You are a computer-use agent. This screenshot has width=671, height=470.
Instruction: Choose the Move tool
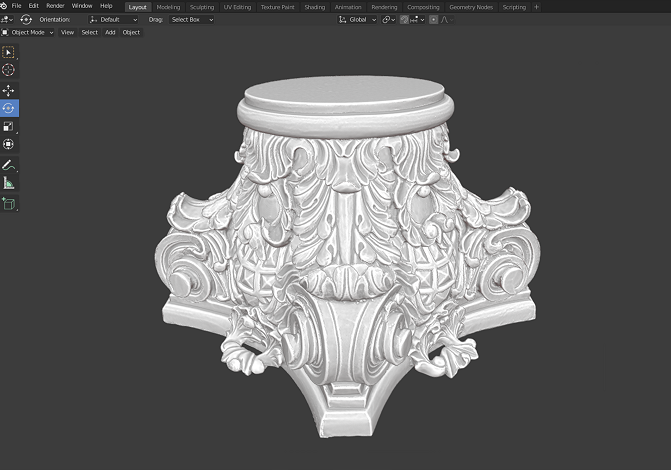point(9,90)
